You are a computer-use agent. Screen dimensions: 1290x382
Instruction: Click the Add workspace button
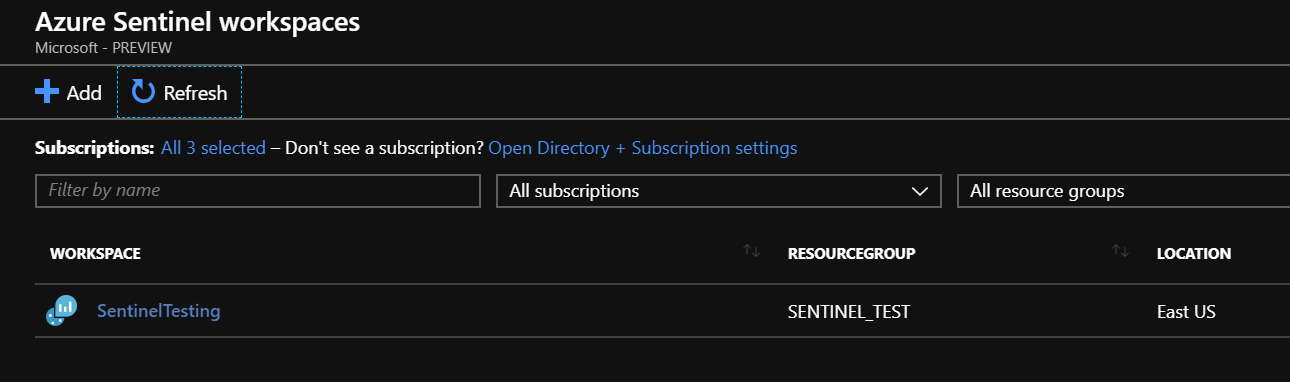(68, 93)
